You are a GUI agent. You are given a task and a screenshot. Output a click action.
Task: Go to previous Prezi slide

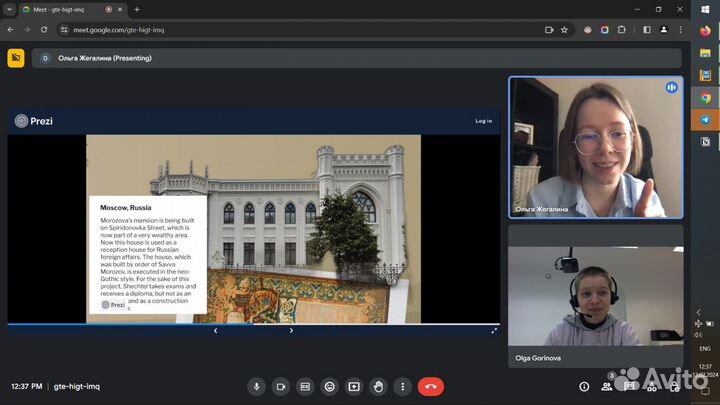[x=215, y=331]
